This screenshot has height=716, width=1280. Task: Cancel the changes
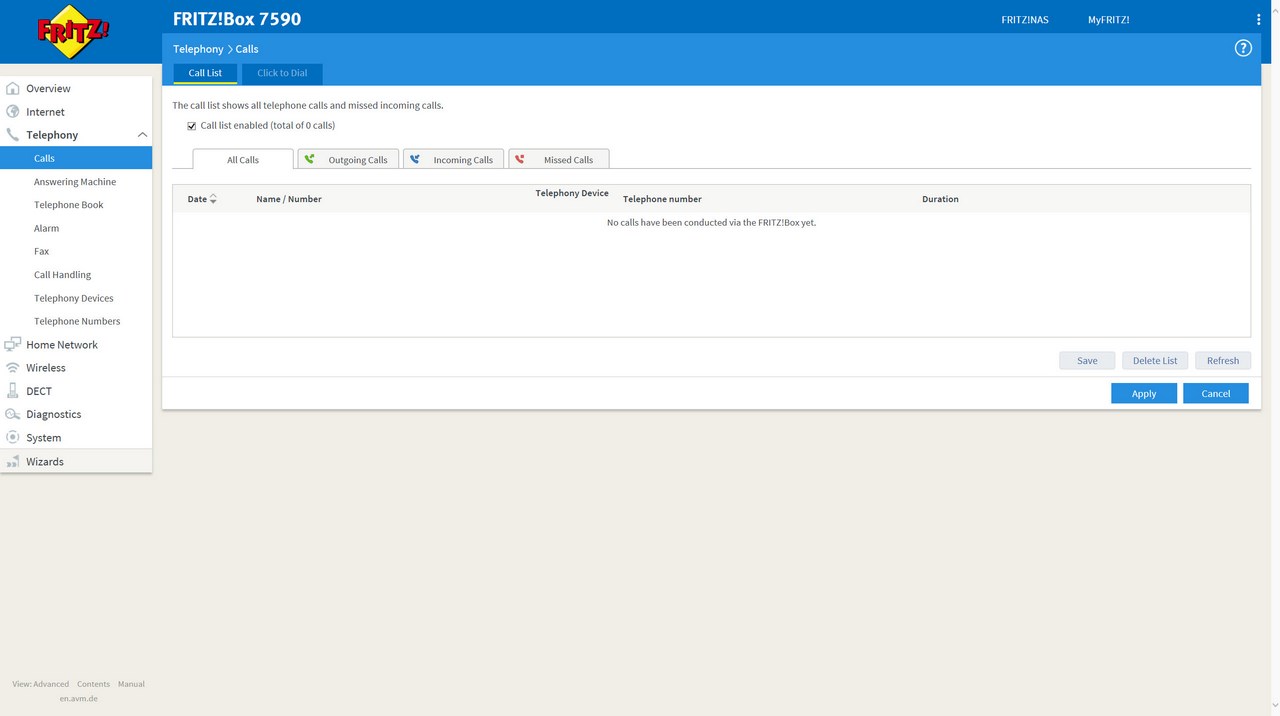pos(1216,393)
